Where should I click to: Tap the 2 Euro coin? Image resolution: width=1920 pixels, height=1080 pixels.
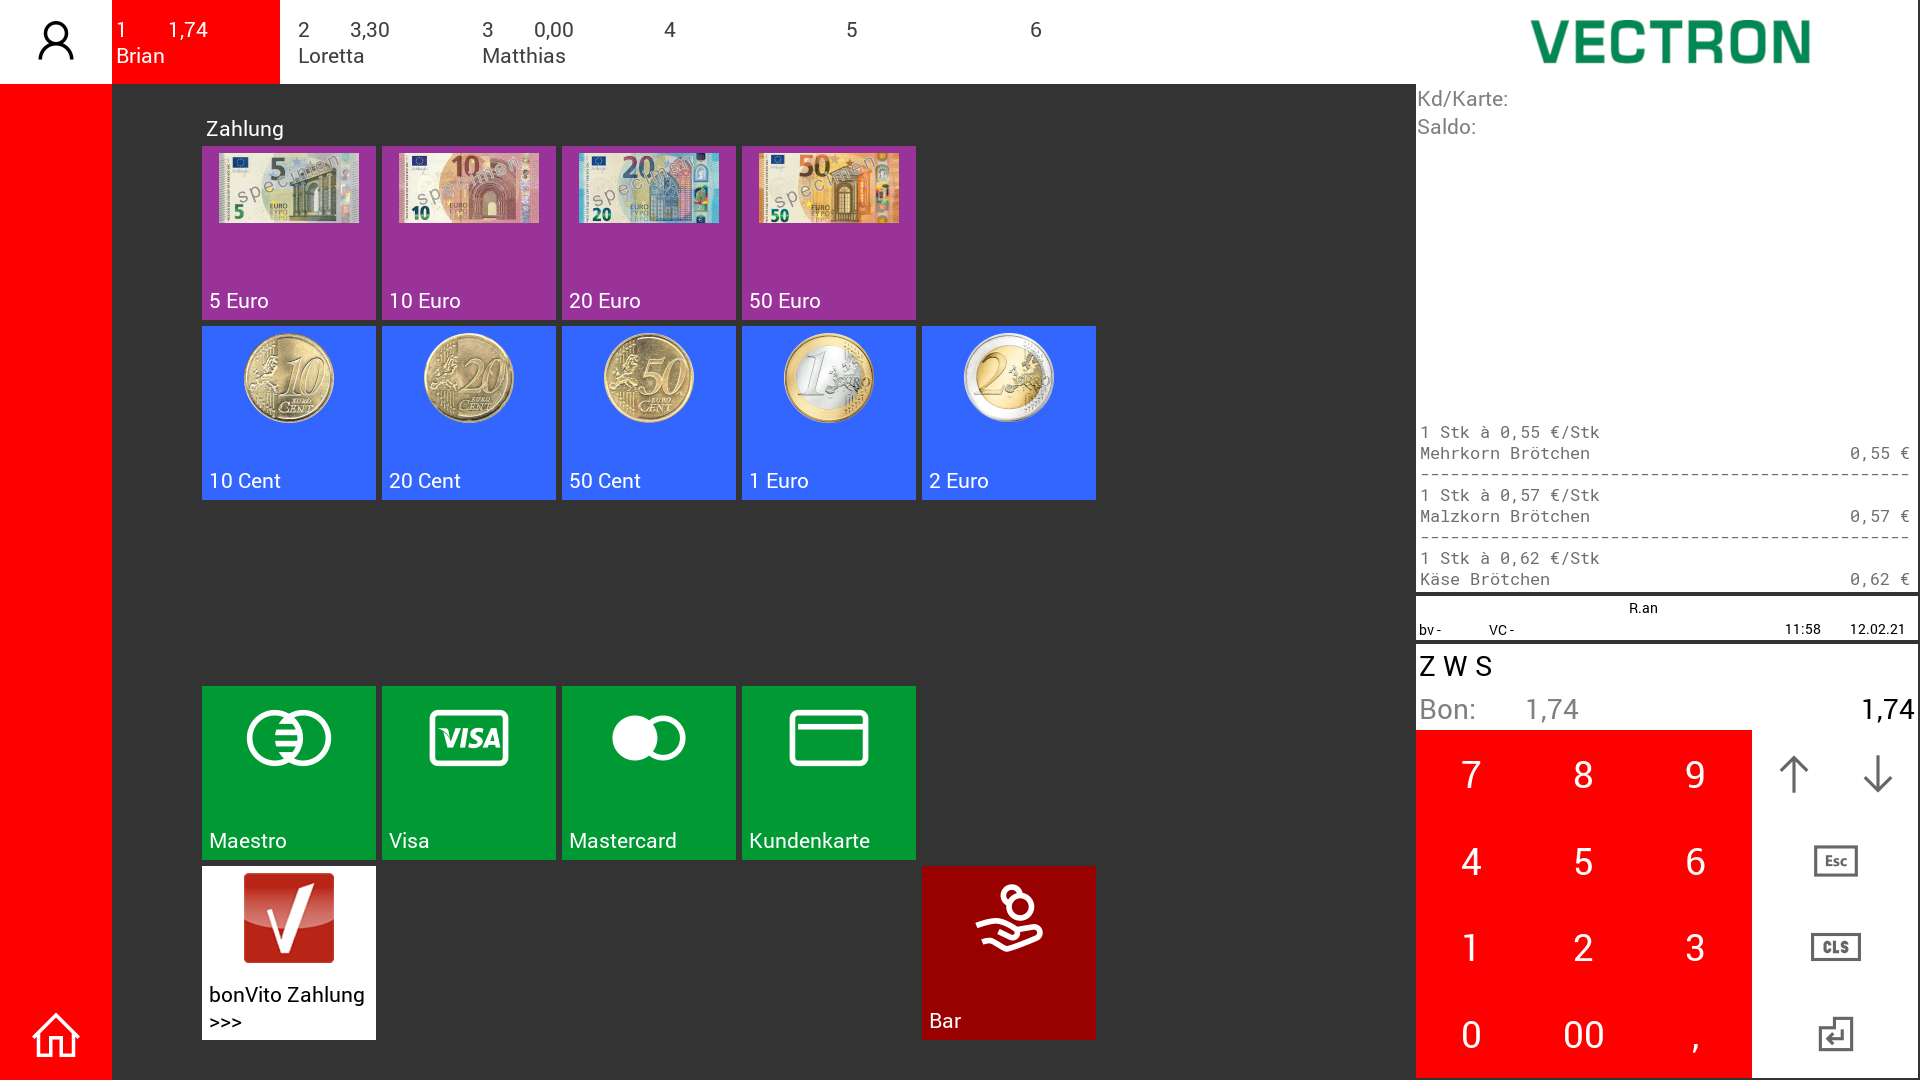1008,412
